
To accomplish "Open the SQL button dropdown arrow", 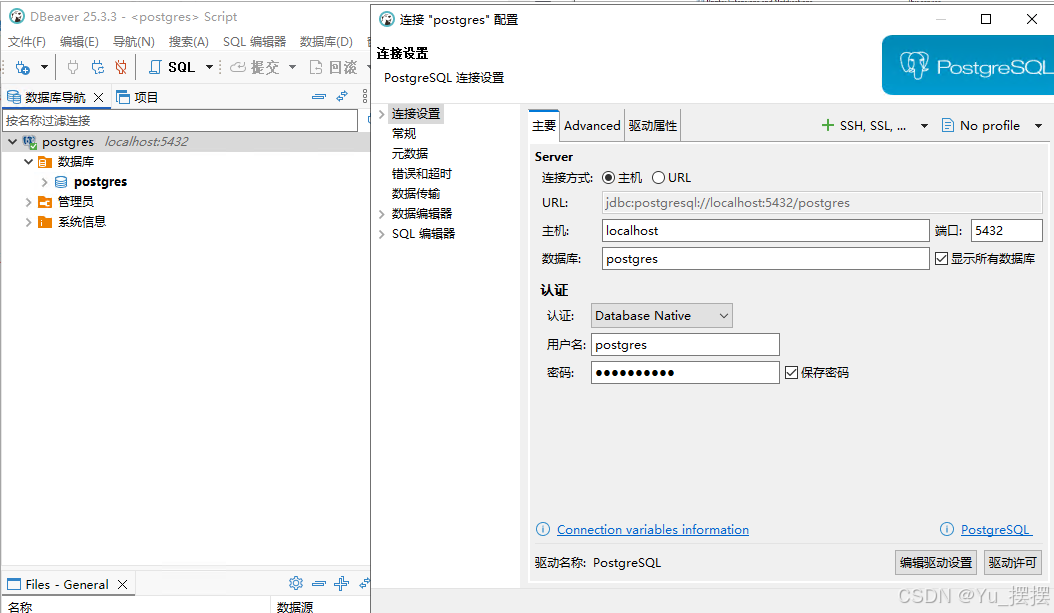I will click(209, 67).
